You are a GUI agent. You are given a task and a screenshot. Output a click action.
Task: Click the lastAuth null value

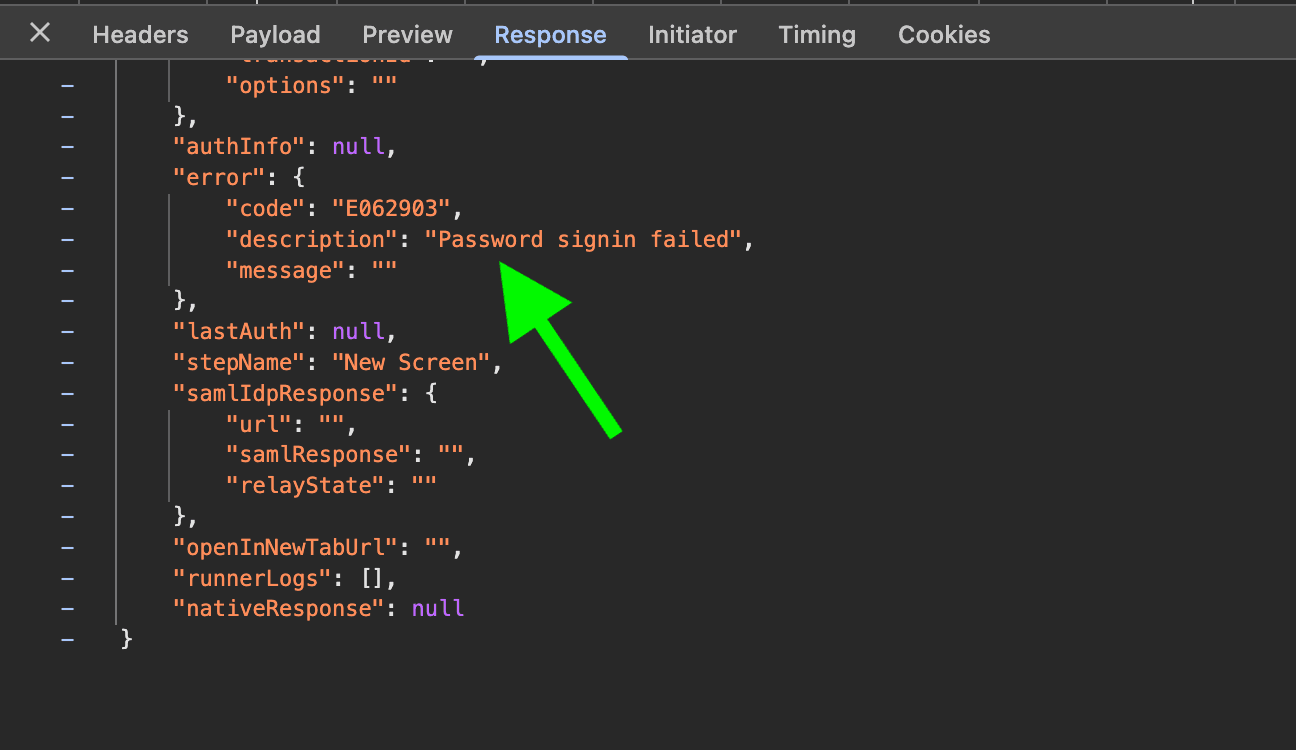pos(359,331)
